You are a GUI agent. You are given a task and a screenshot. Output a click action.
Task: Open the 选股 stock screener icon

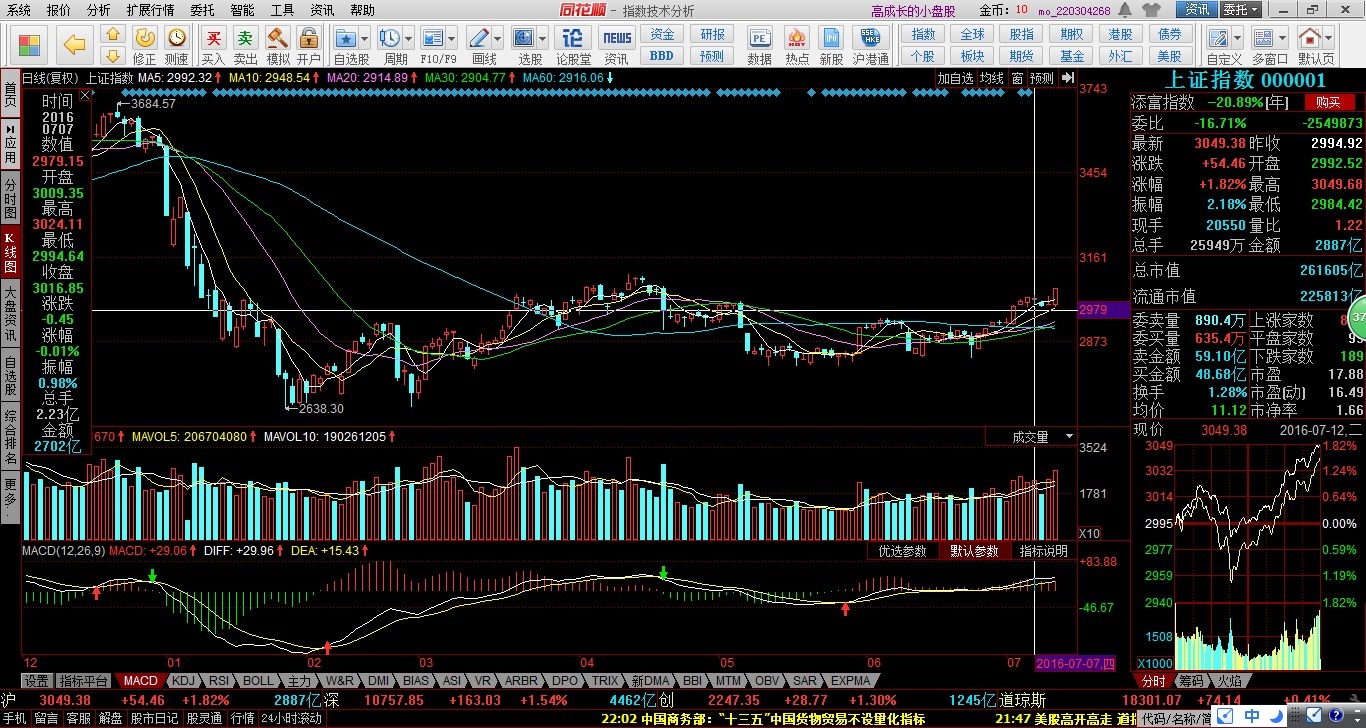tap(524, 38)
